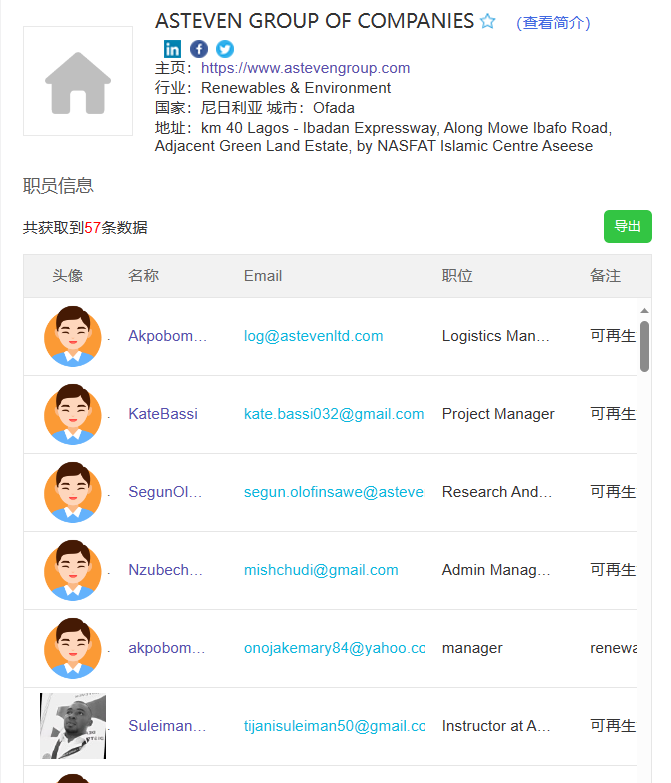671x783 pixels.
Task: Click the 查看简介 link
Action: pyautogui.click(x=553, y=22)
